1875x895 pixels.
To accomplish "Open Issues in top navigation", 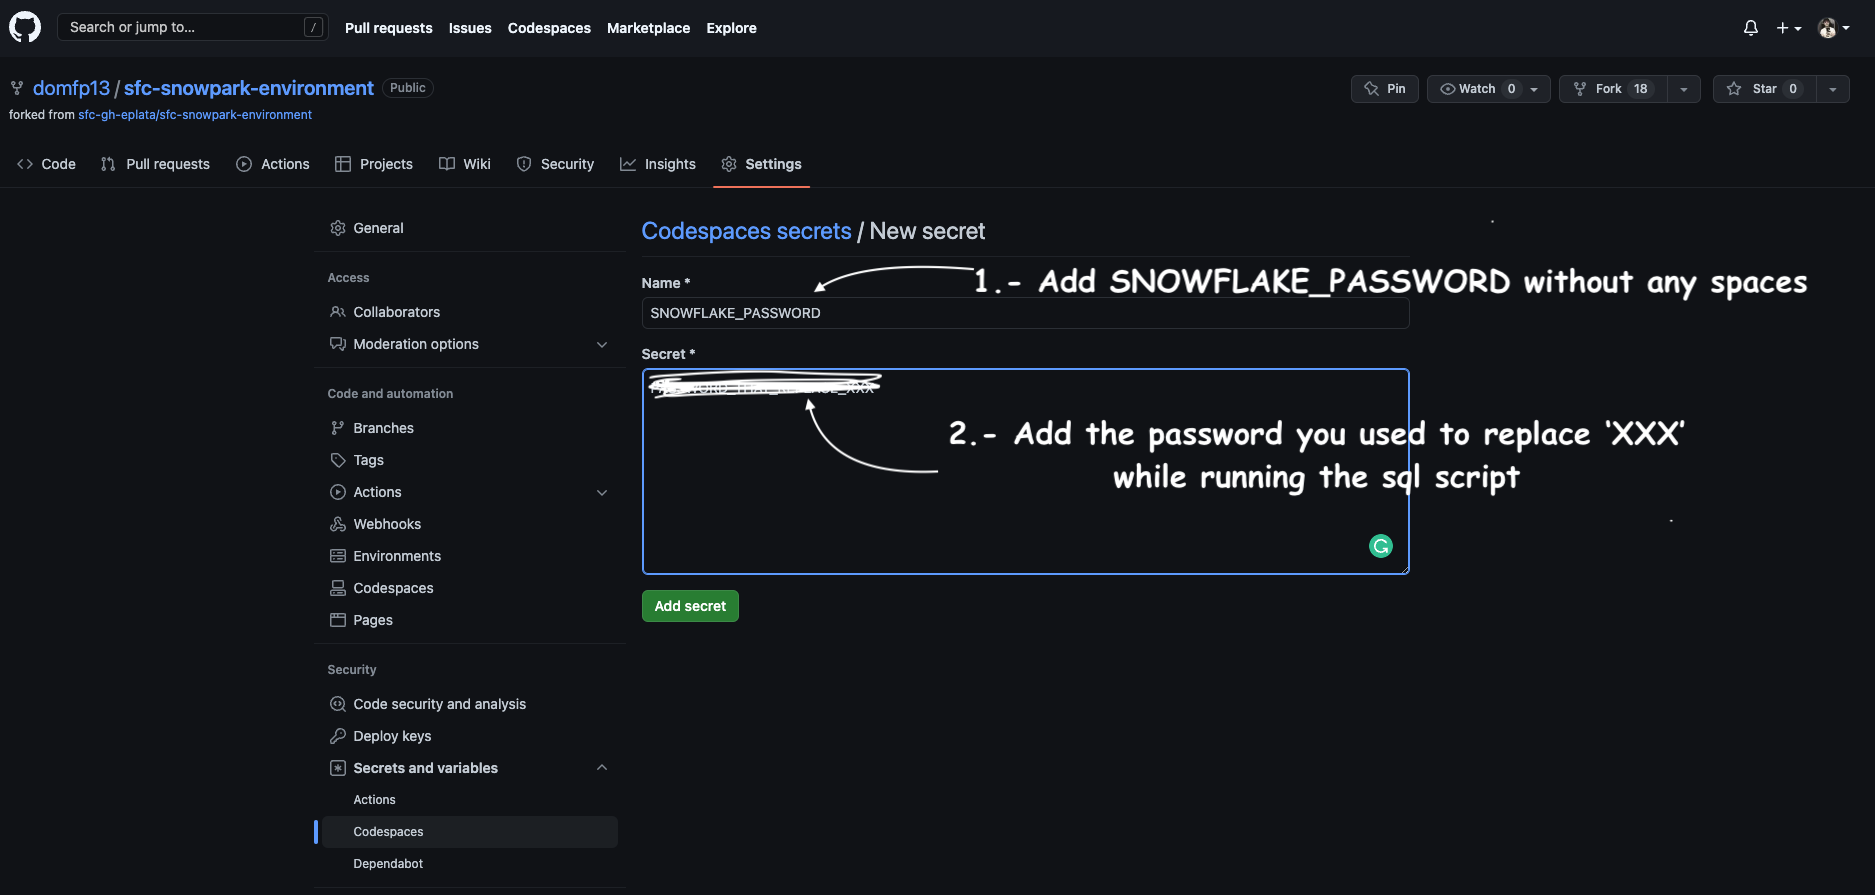I will [x=470, y=28].
